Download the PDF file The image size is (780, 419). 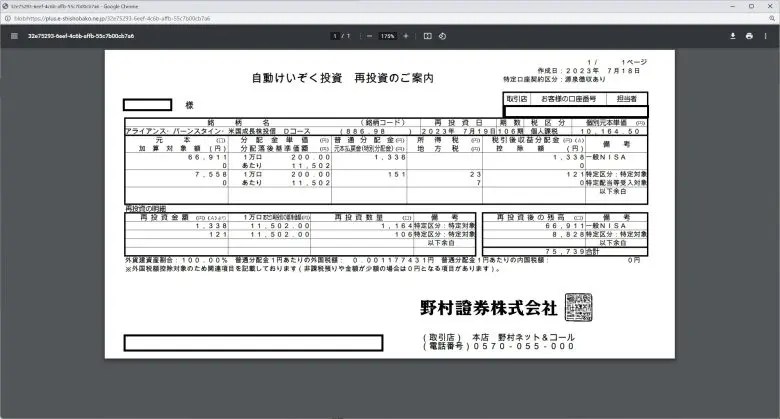coord(733,36)
